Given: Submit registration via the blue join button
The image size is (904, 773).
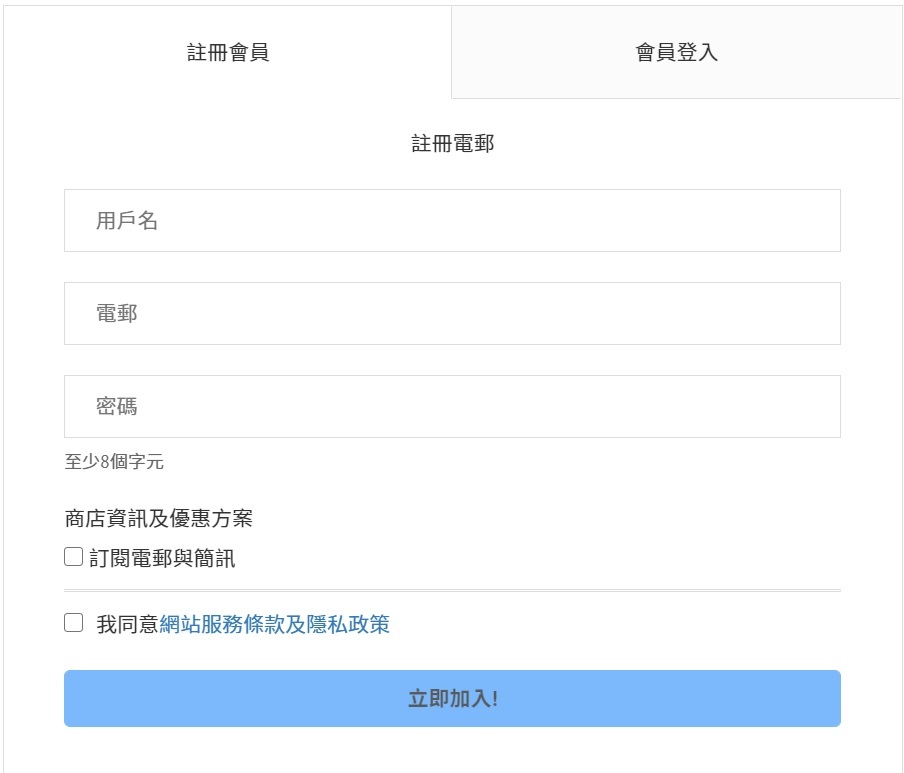Looking at the screenshot, I should (x=451, y=699).
